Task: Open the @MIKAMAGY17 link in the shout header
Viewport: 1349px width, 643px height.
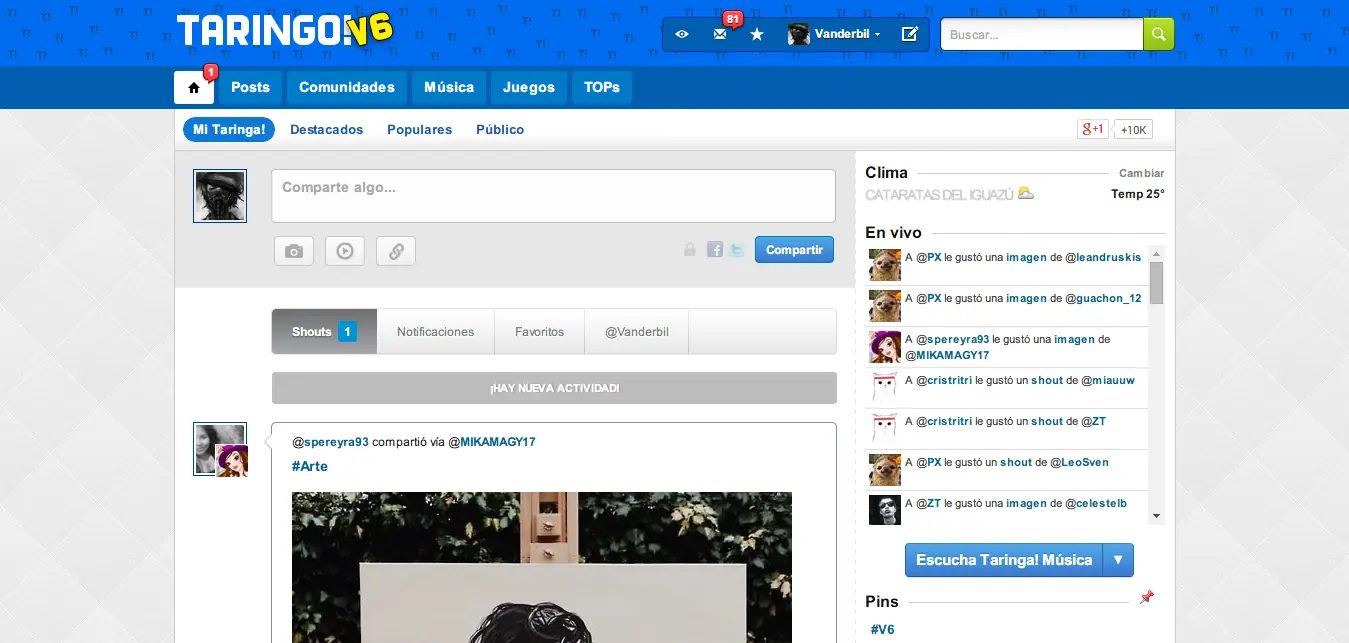Action: tap(491, 441)
